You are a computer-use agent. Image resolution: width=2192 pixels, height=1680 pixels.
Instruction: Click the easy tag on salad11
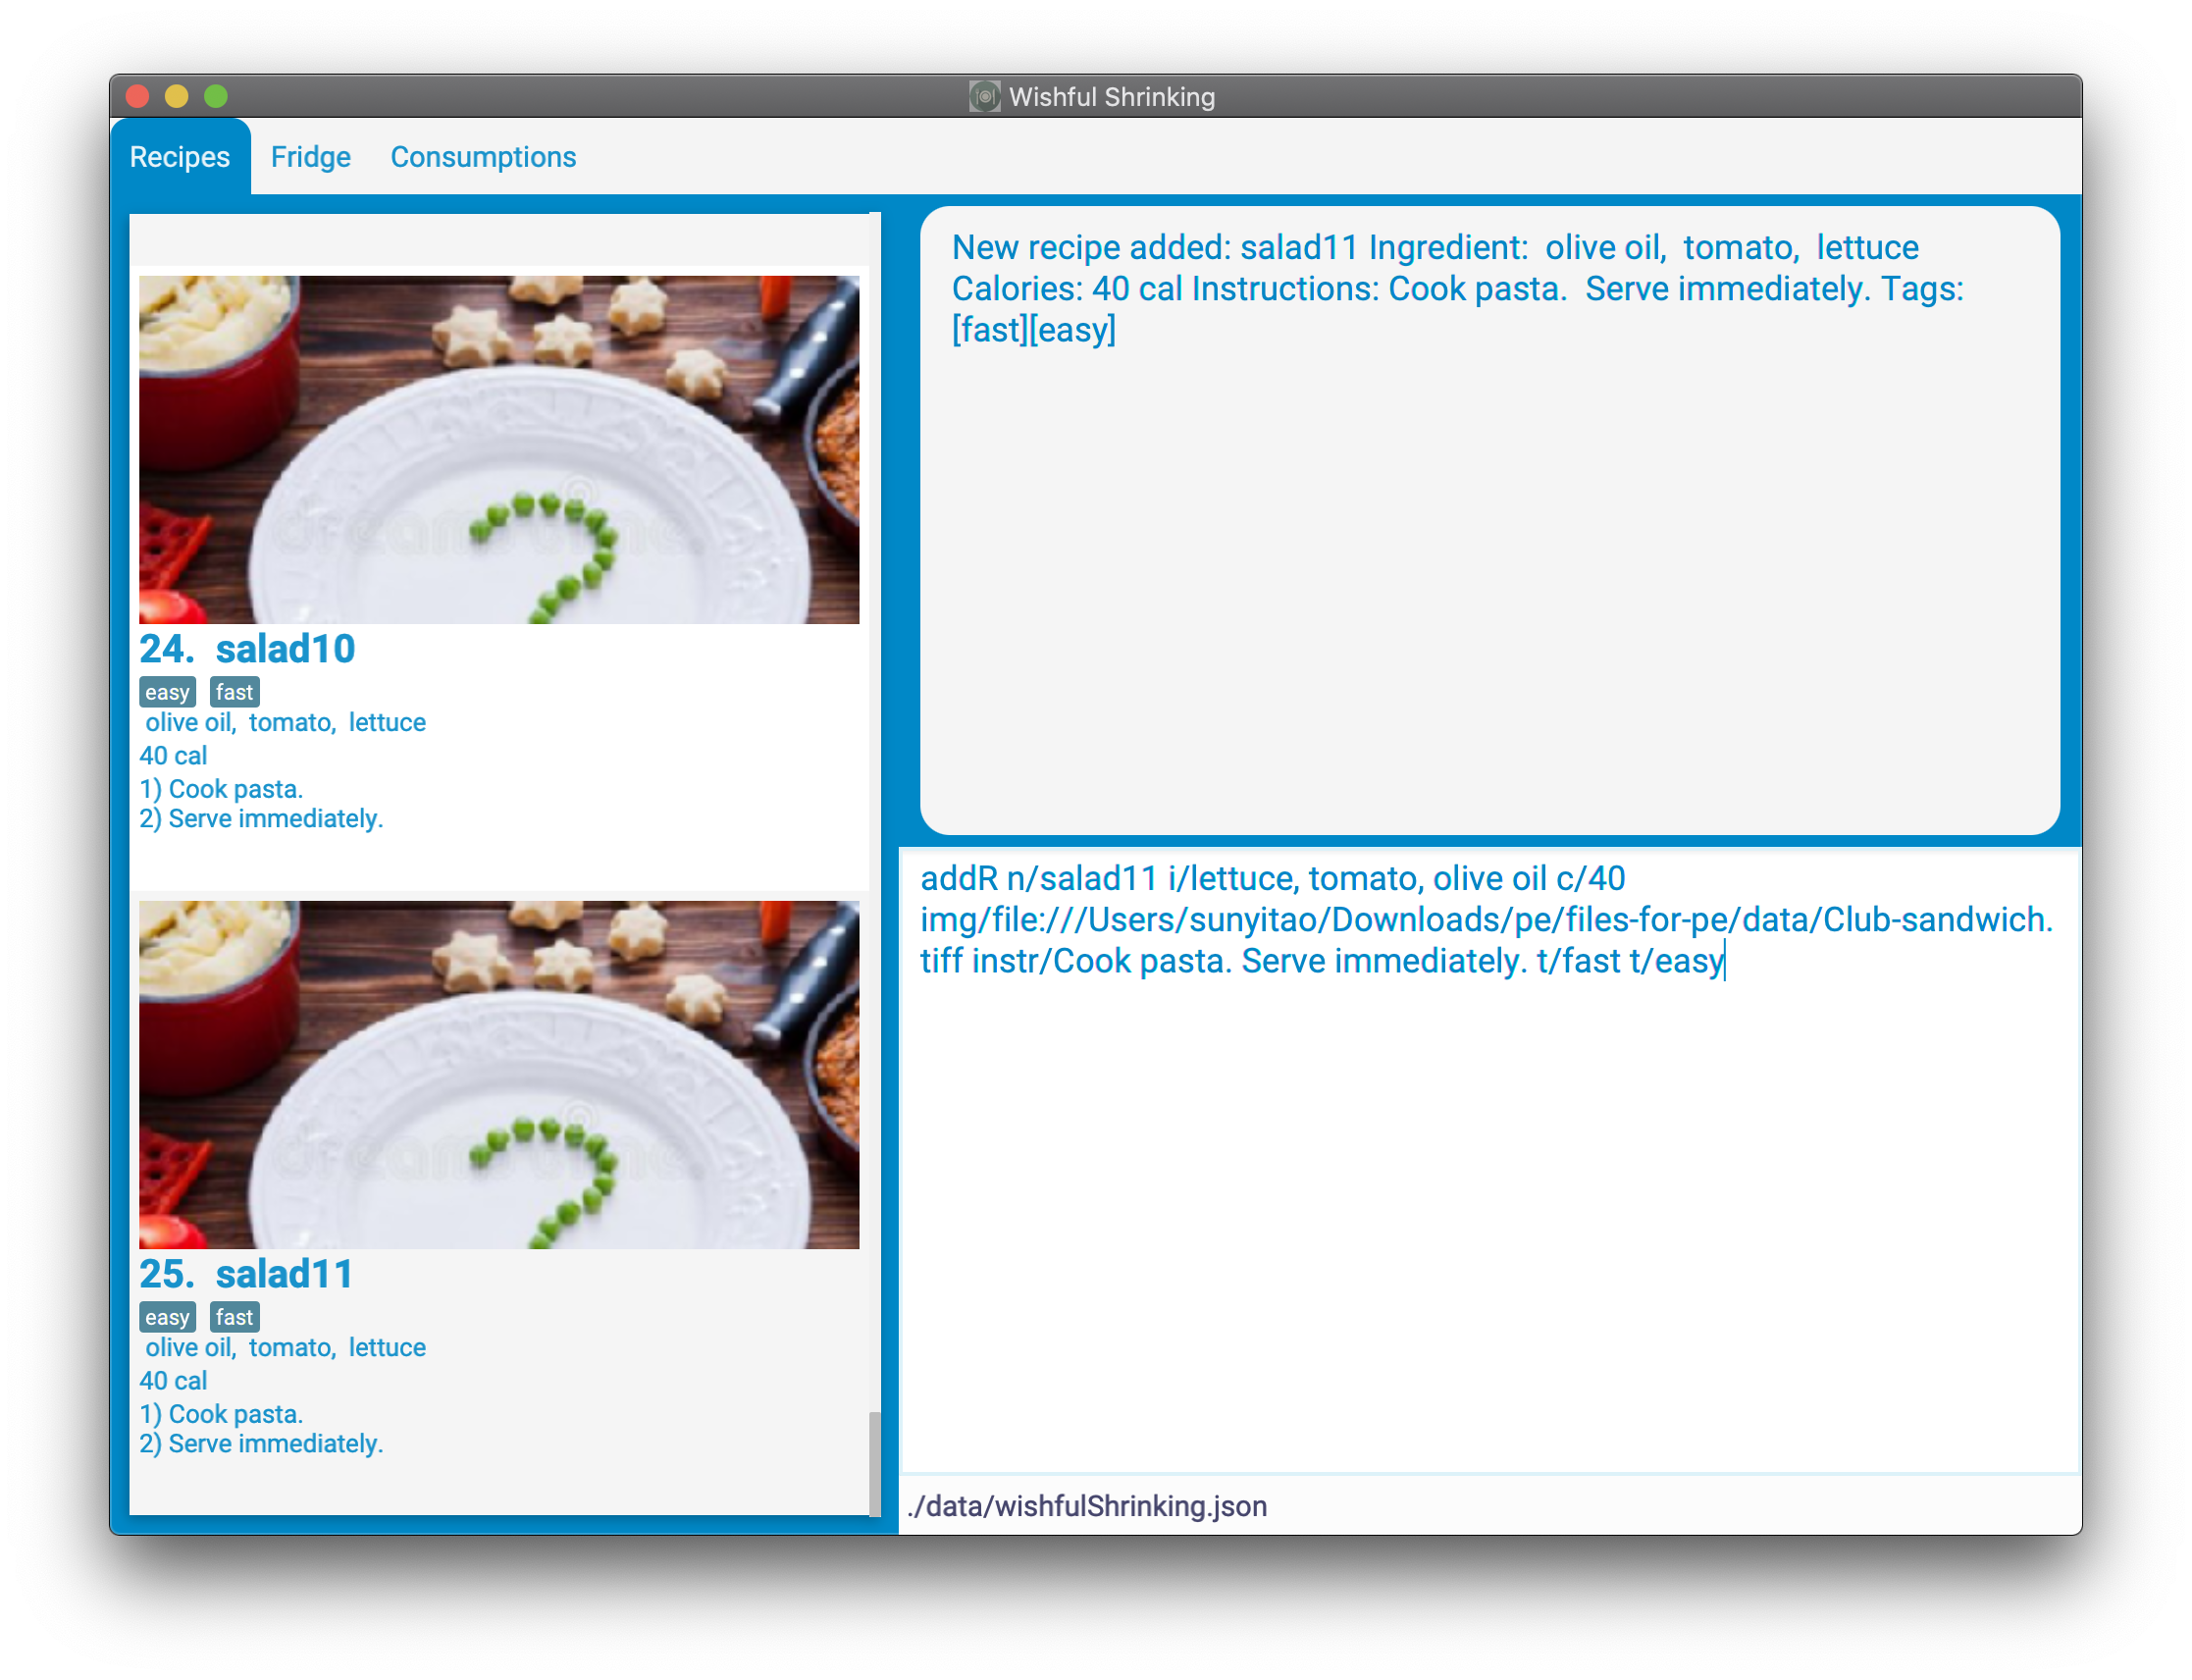[164, 1317]
